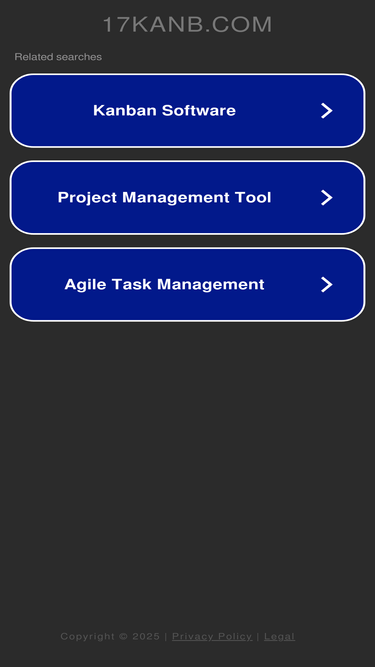This screenshot has height=667, width=375.
Task: Click the word Agile in third button
Action: click(x=85, y=284)
